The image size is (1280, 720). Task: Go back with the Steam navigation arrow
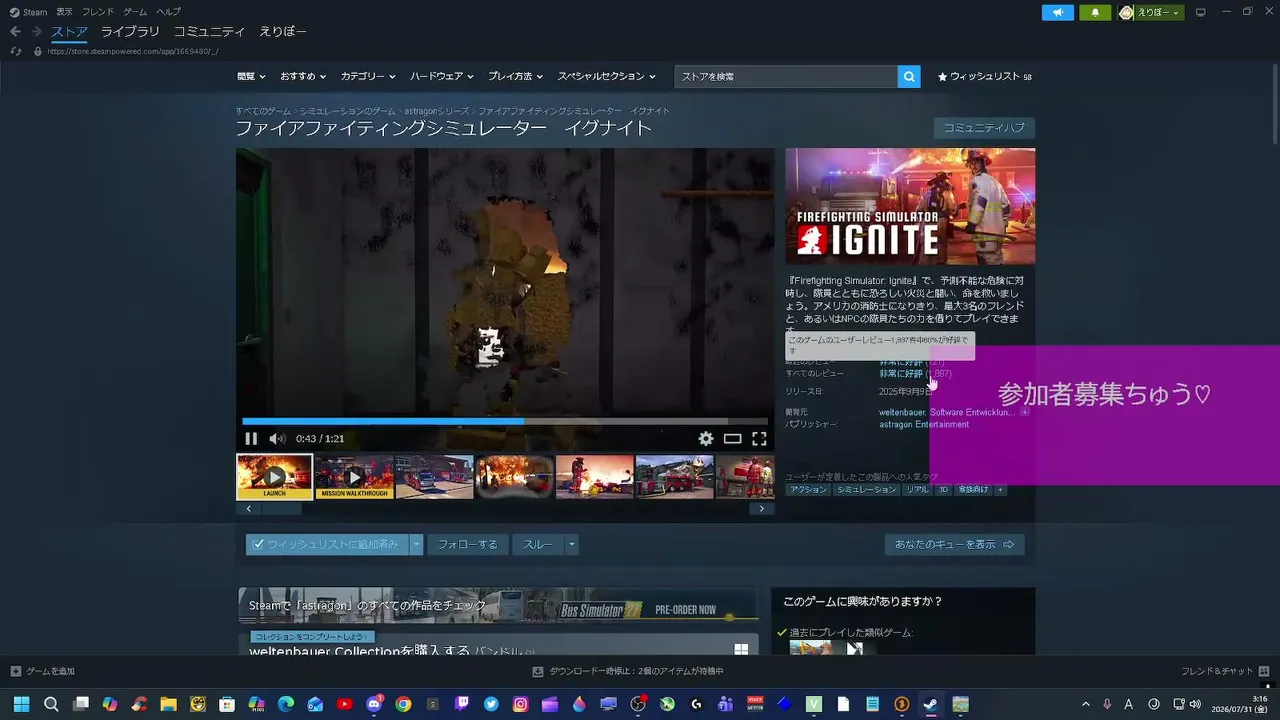tap(15, 32)
